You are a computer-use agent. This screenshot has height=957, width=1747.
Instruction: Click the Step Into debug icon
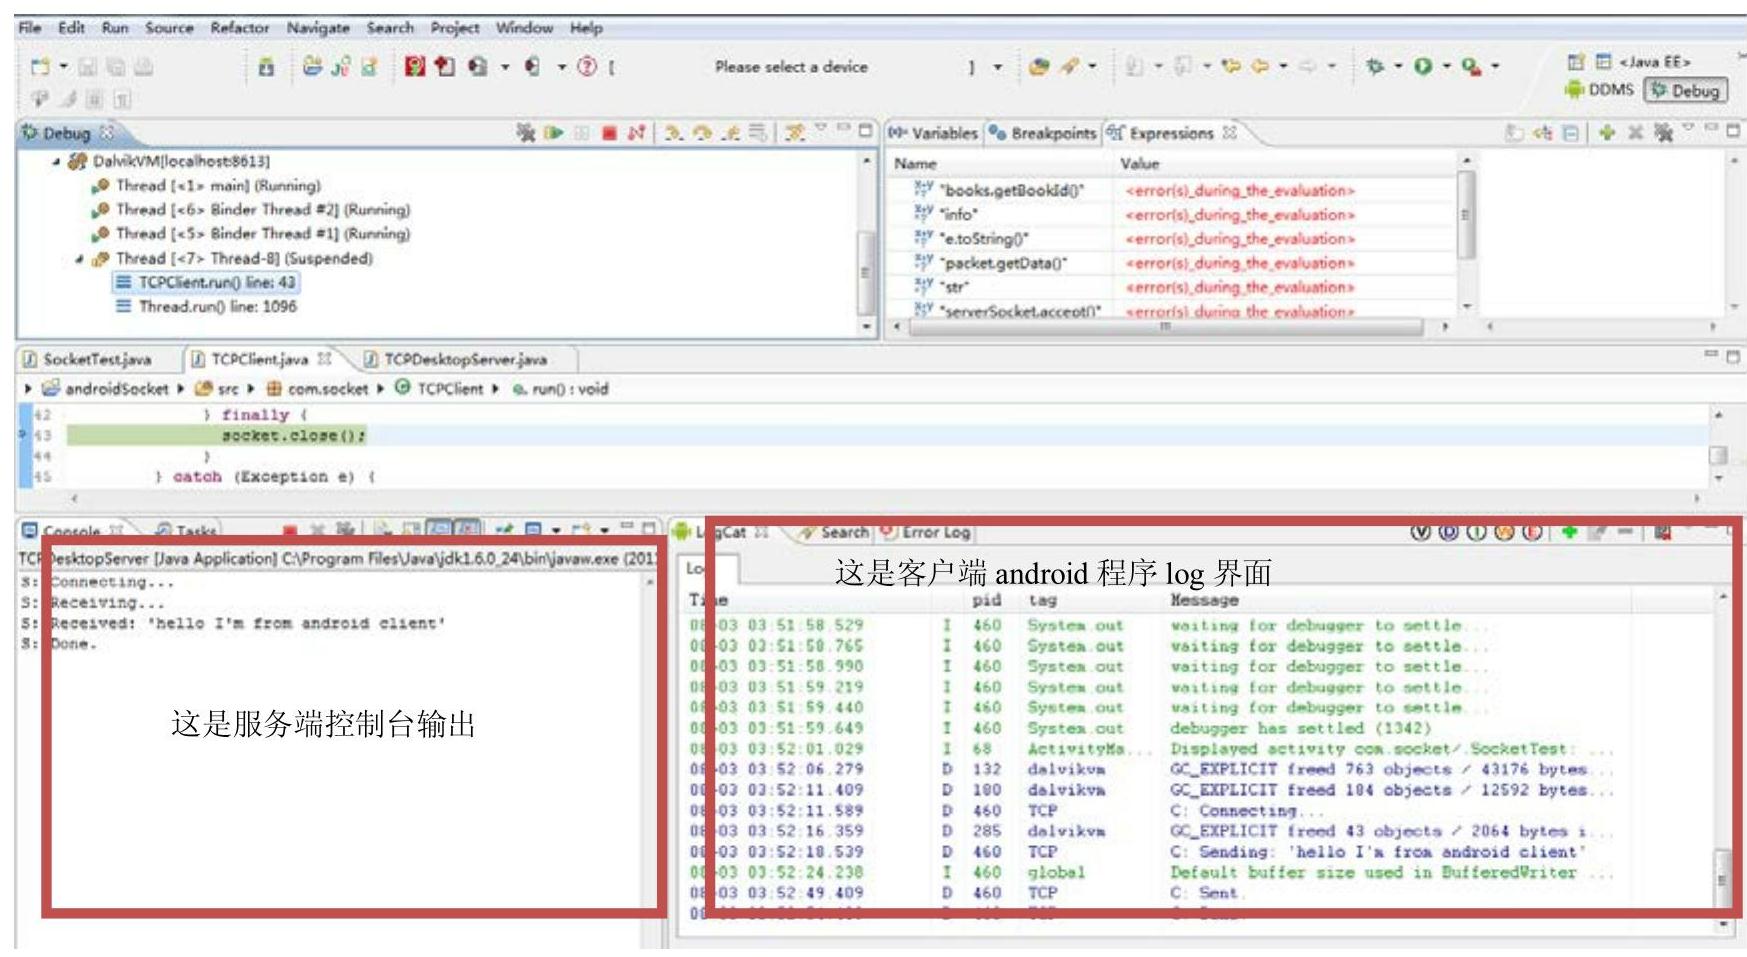(674, 133)
